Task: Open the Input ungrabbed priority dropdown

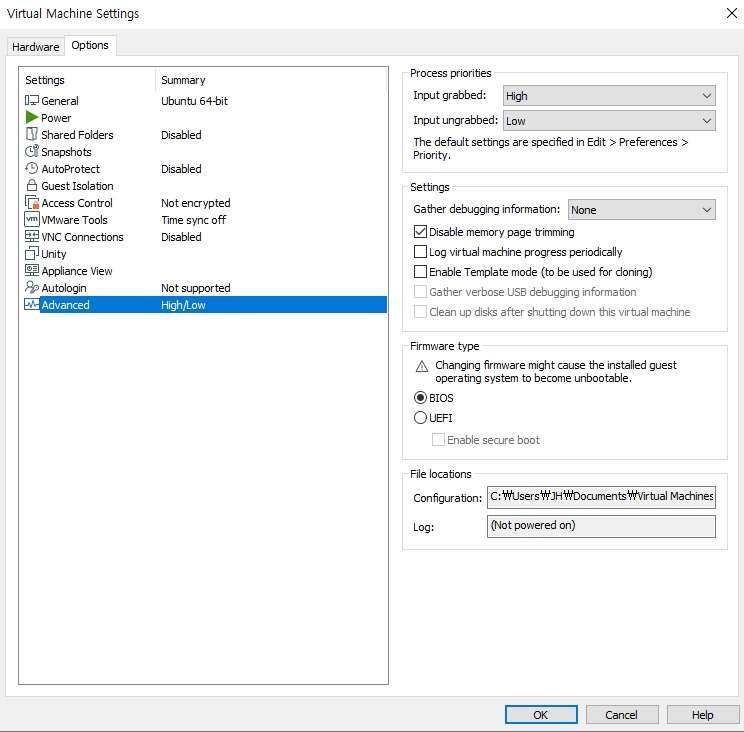Action: (x=609, y=121)
